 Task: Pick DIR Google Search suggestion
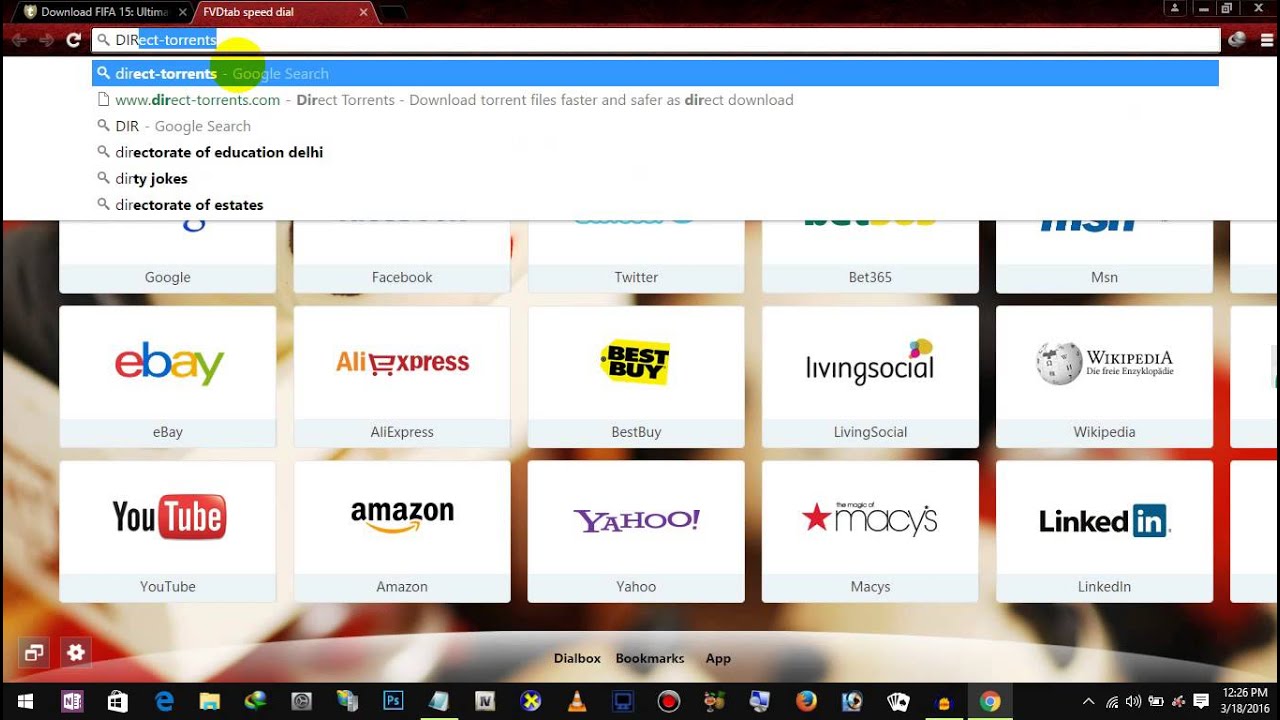(655, 126)
